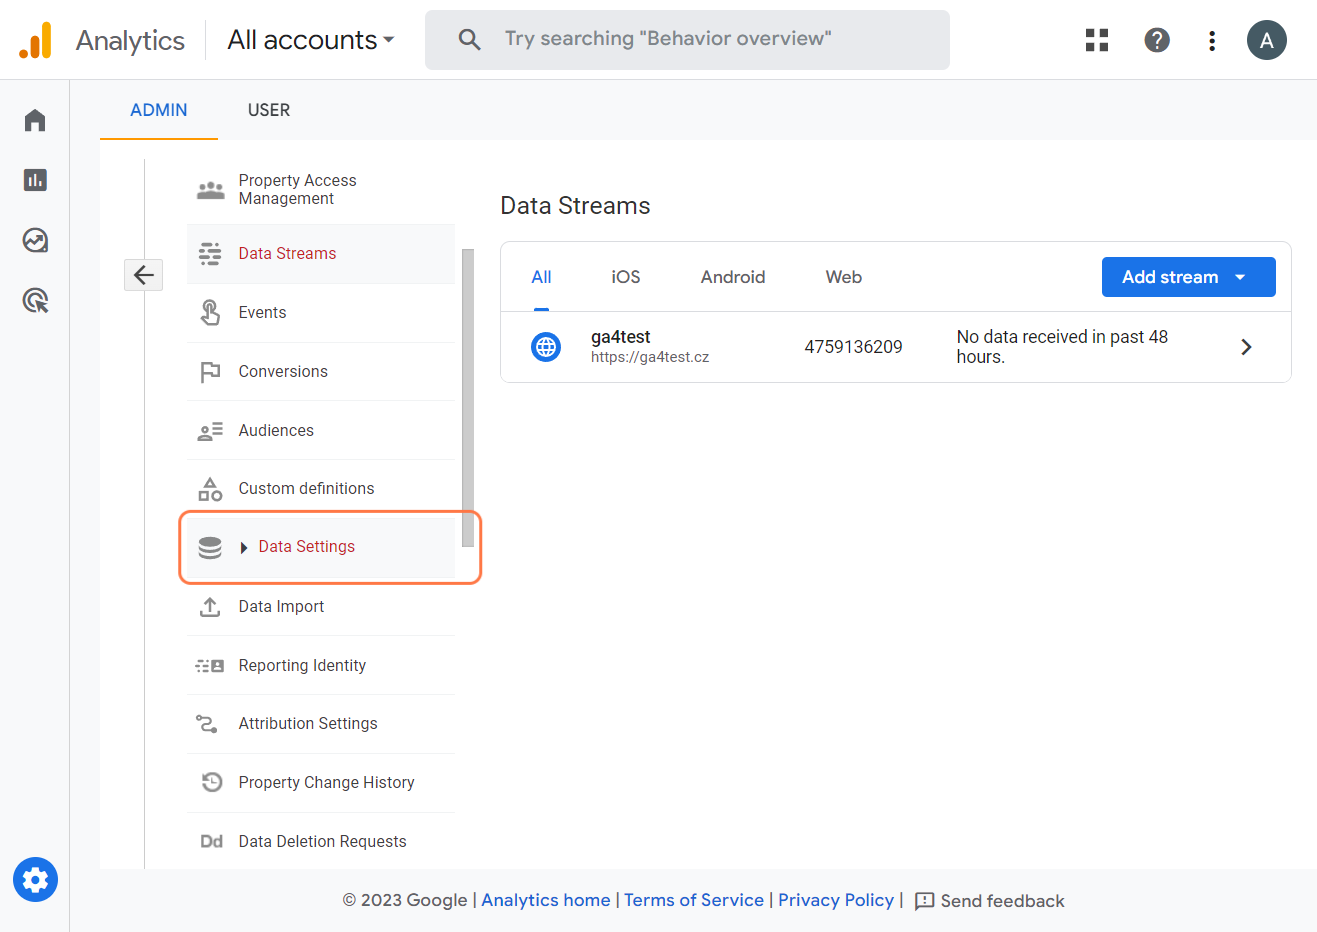Click the Data Streams menu label
This screenshot has height=932, width=1317.
[x=287, y=254]
